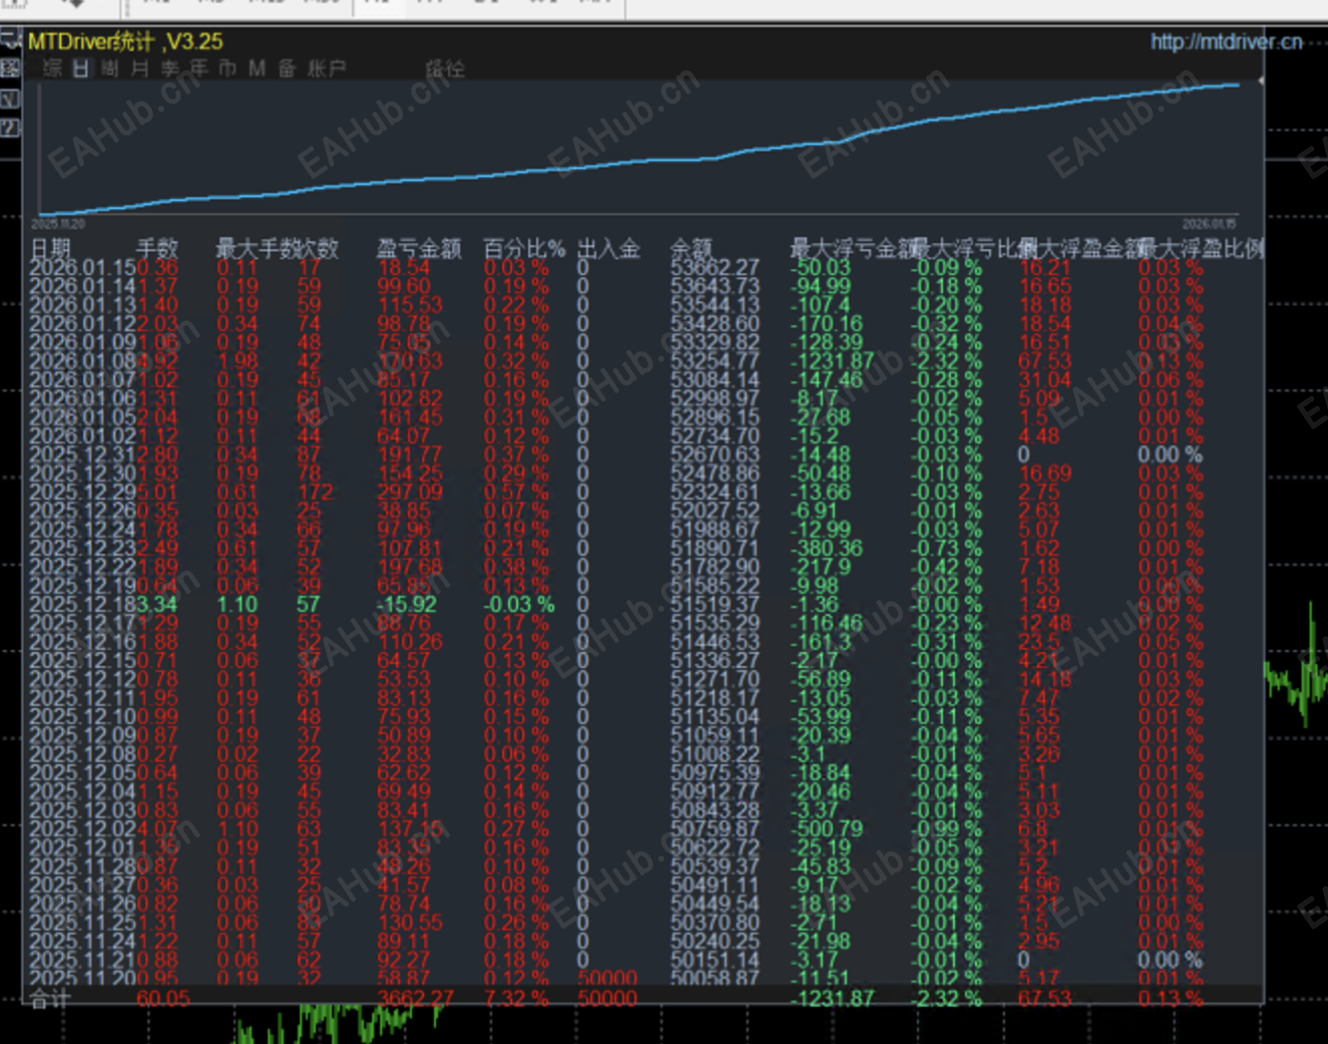Open the 年 yearly tab

coord(199,68)
